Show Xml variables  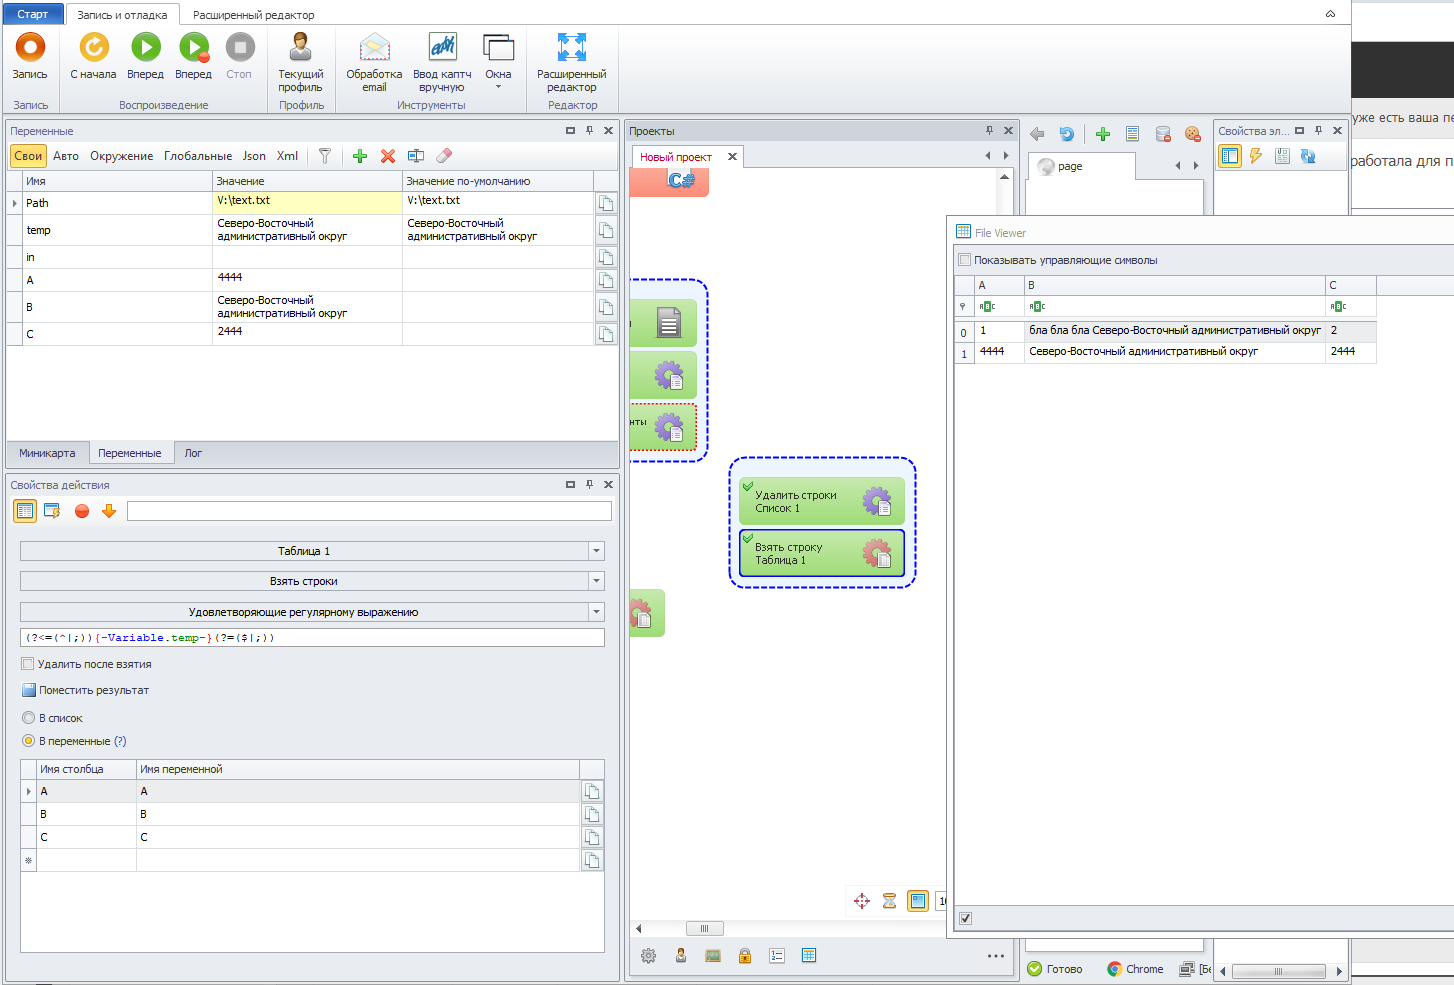[287, 156]
